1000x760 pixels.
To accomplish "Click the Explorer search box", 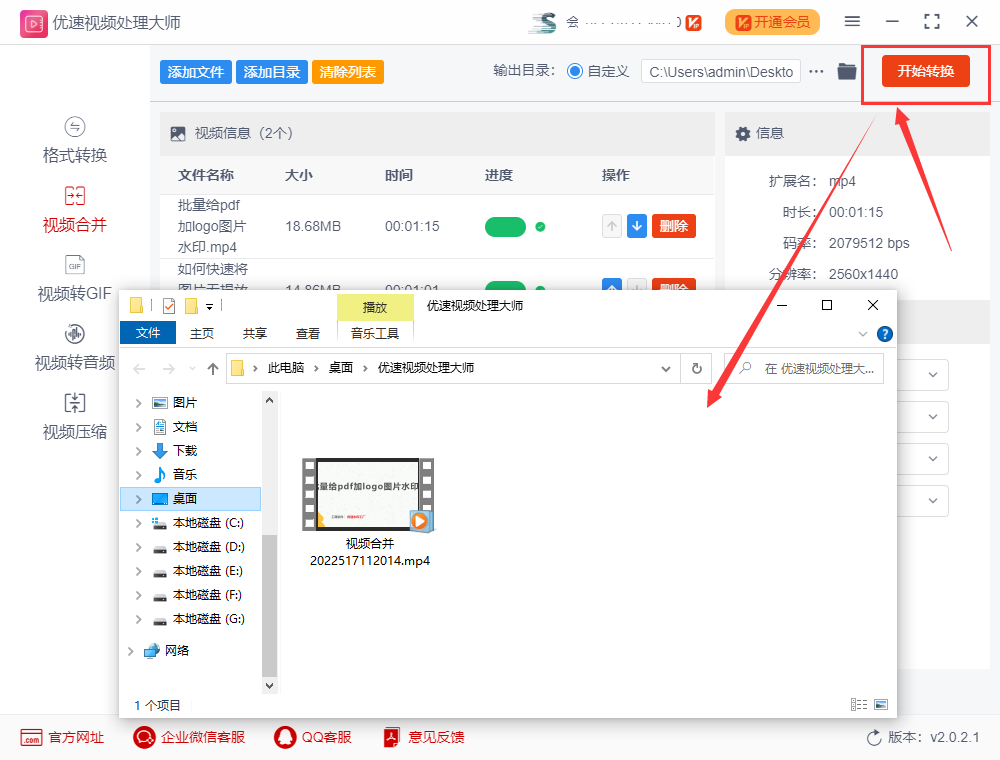I will [804, 369].
